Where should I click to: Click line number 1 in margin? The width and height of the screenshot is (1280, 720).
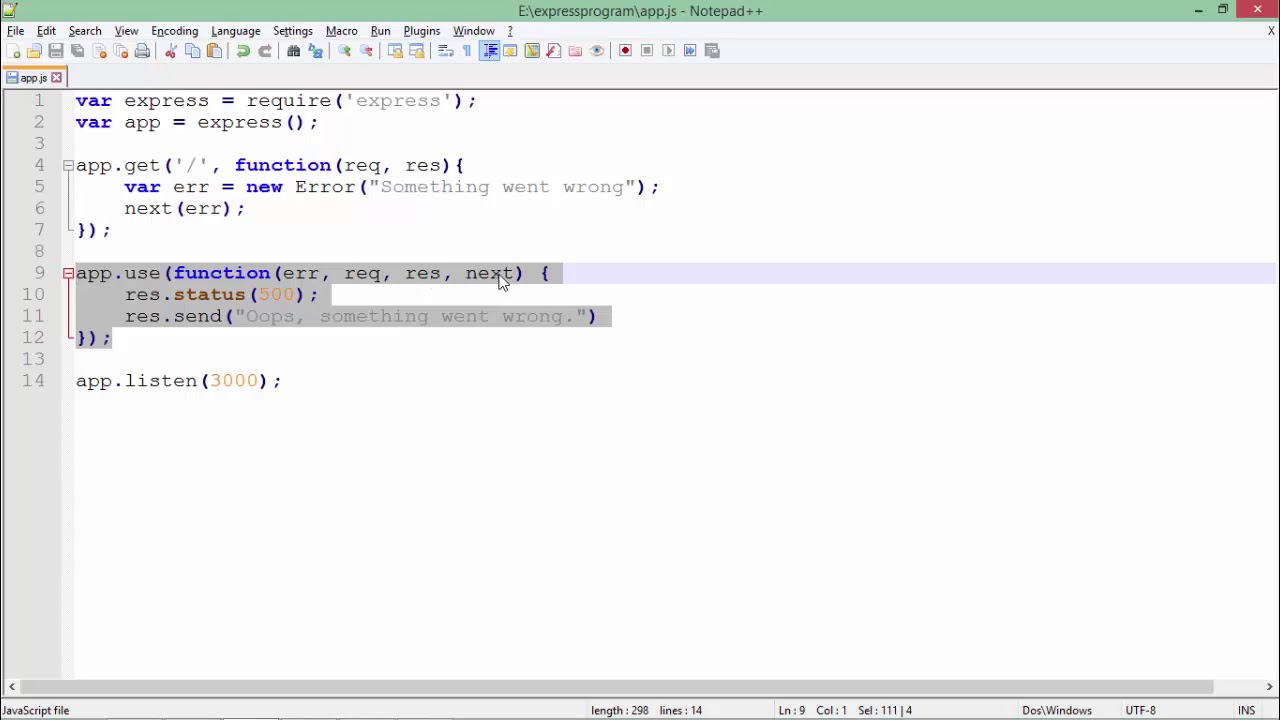pyautogui.click(x=39, y=100)
